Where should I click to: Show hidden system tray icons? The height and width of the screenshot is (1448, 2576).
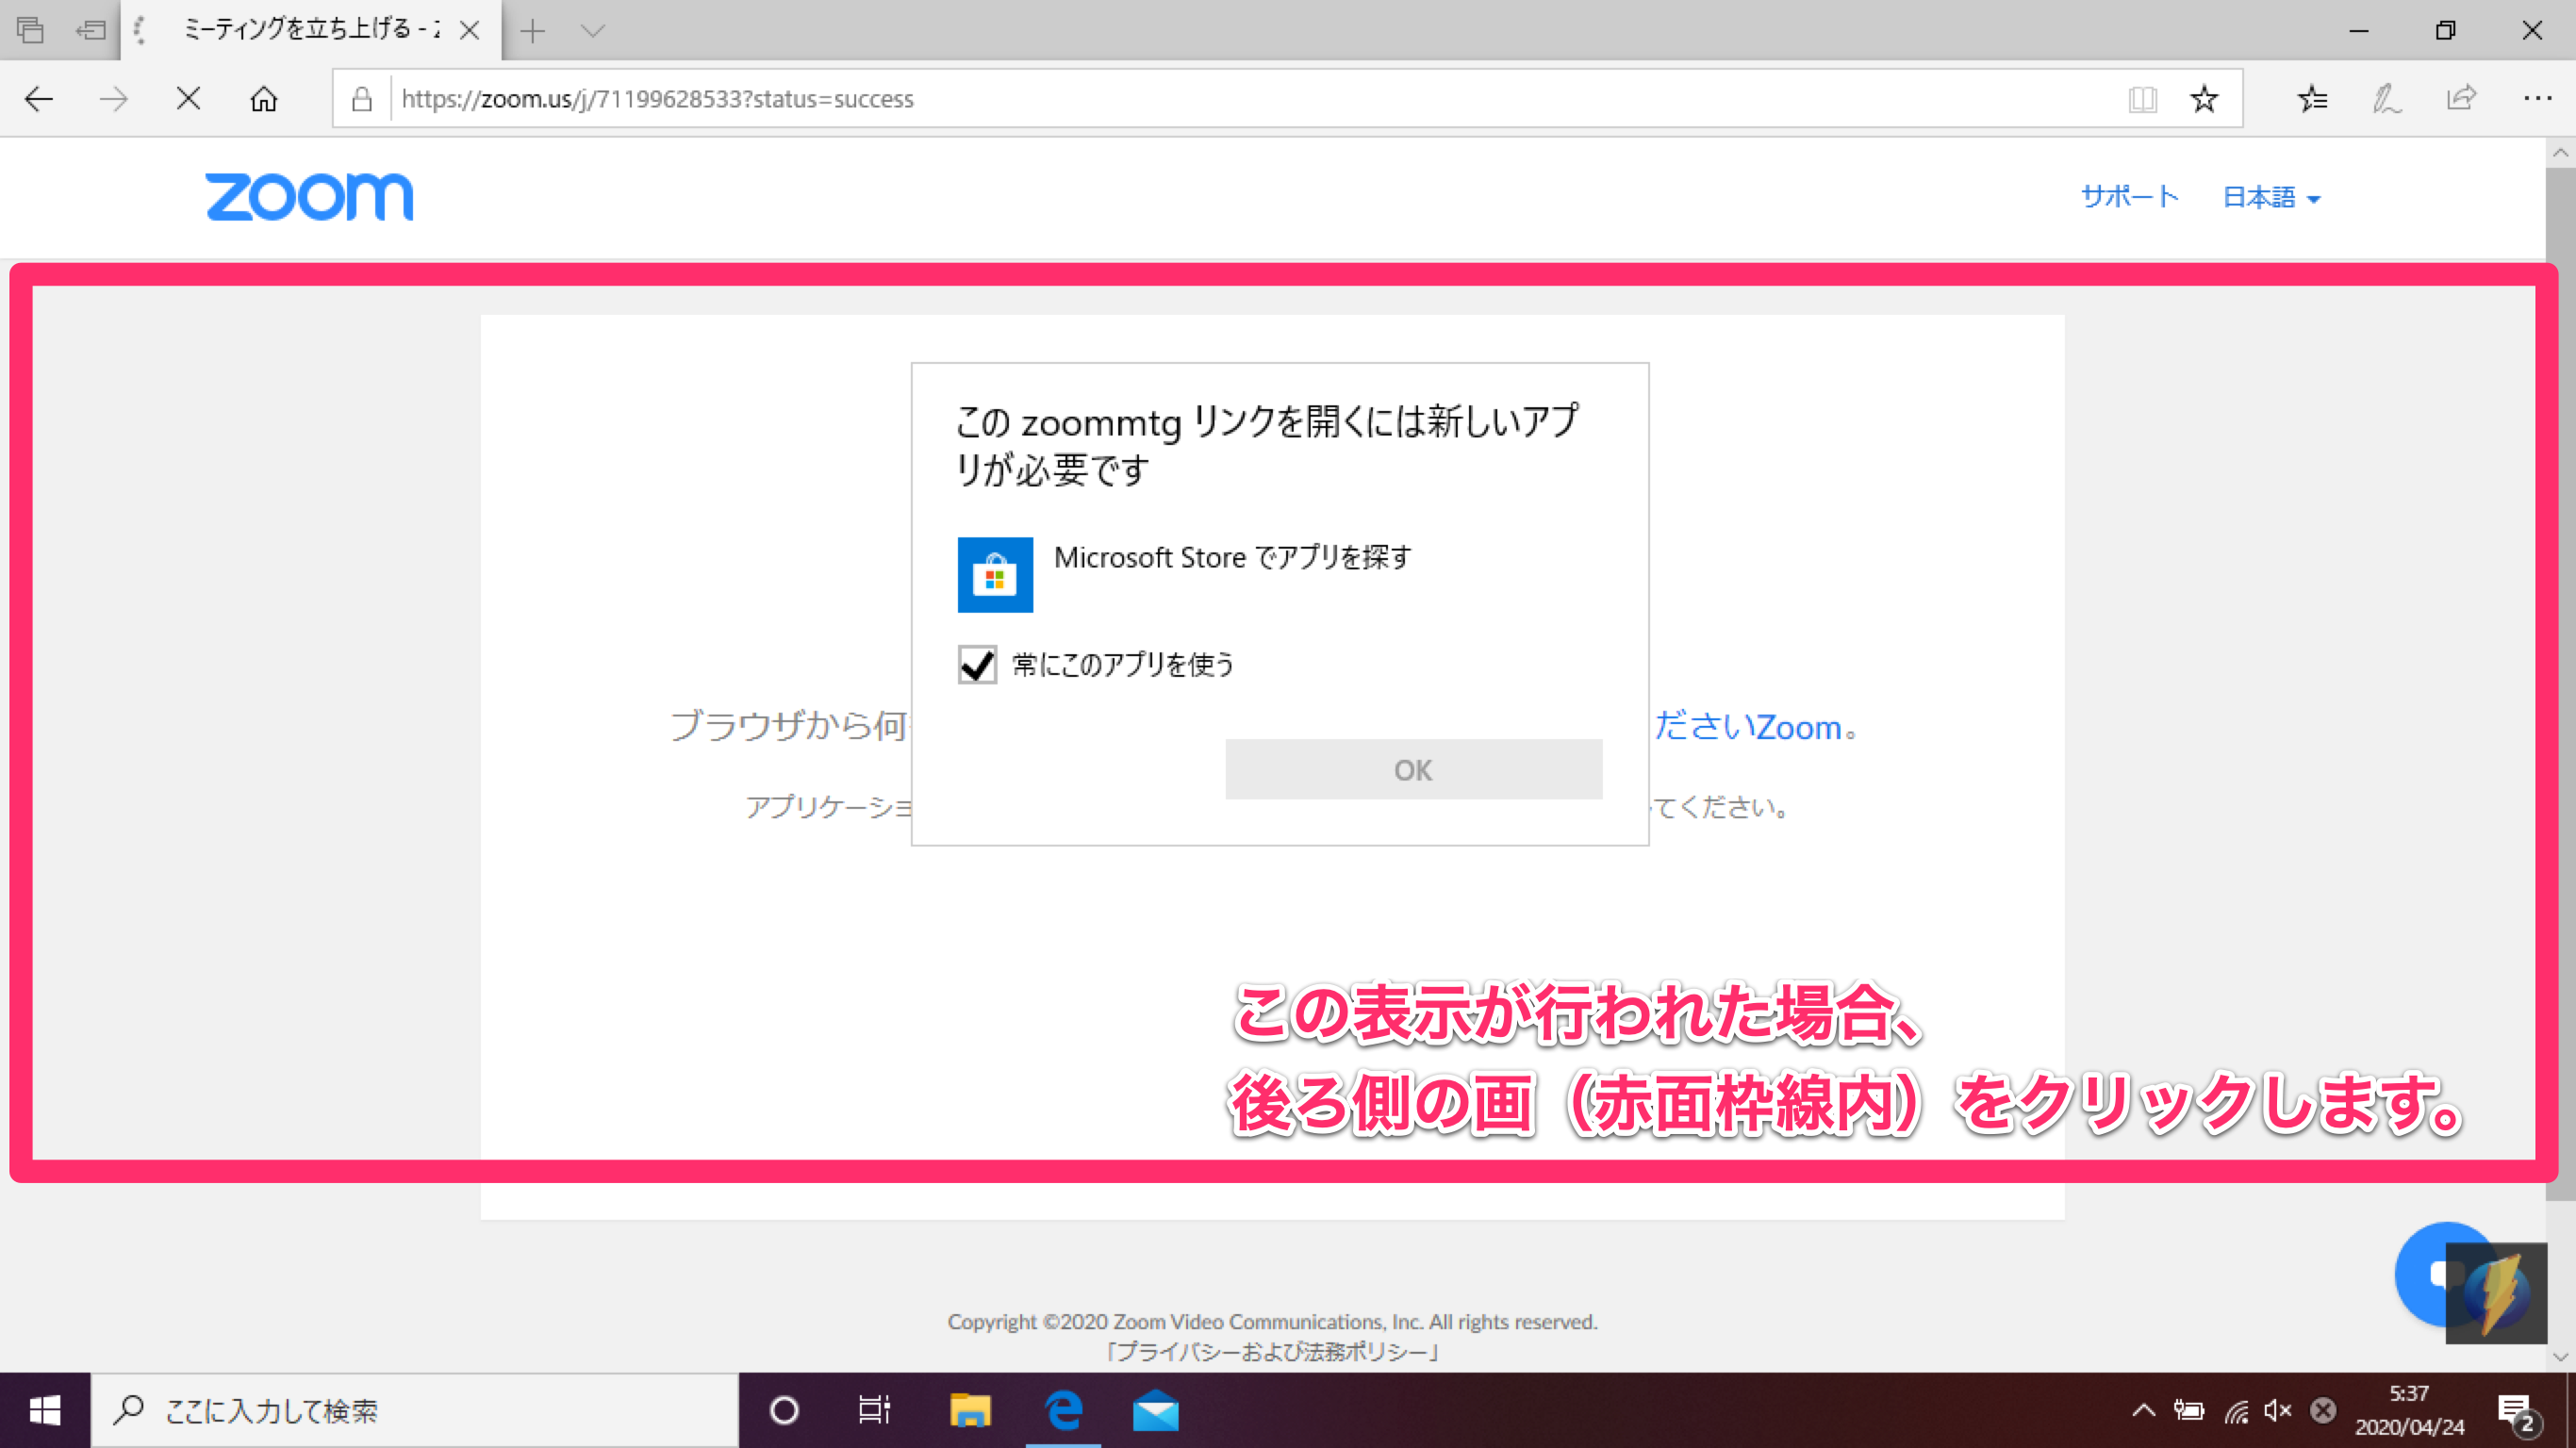point(2143,1411)
